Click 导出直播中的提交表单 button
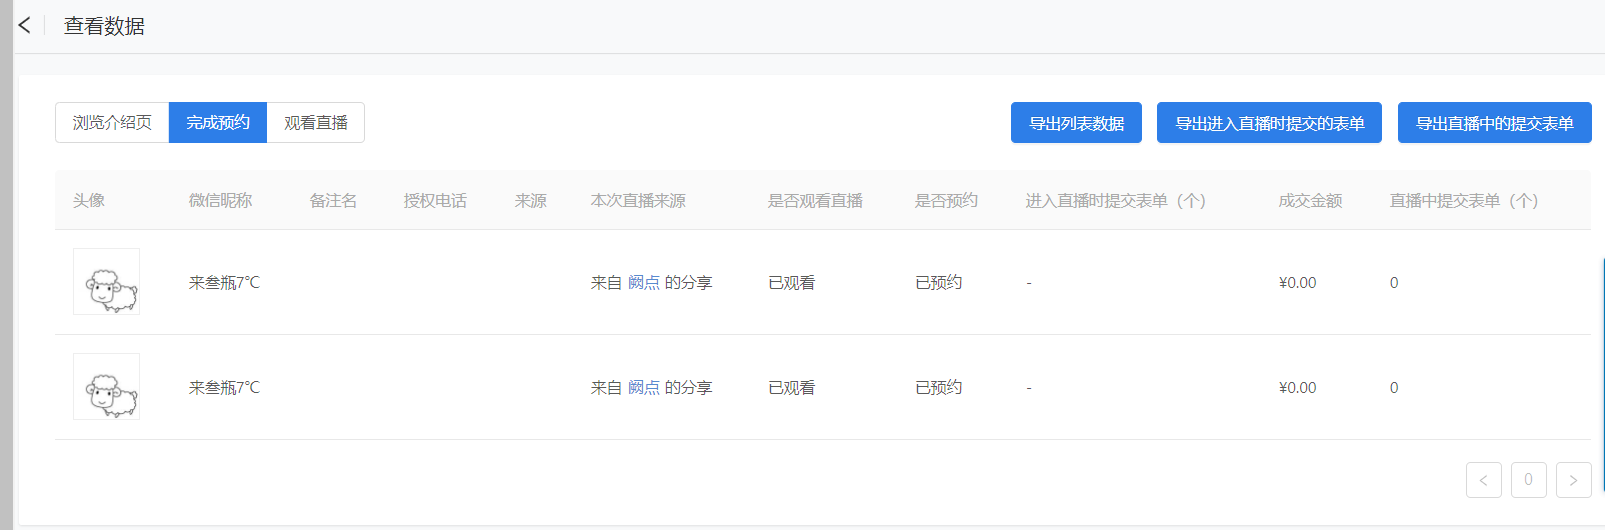Image resolution: width=1605 pixels, height=530 pixels. tap(1495, 123)
